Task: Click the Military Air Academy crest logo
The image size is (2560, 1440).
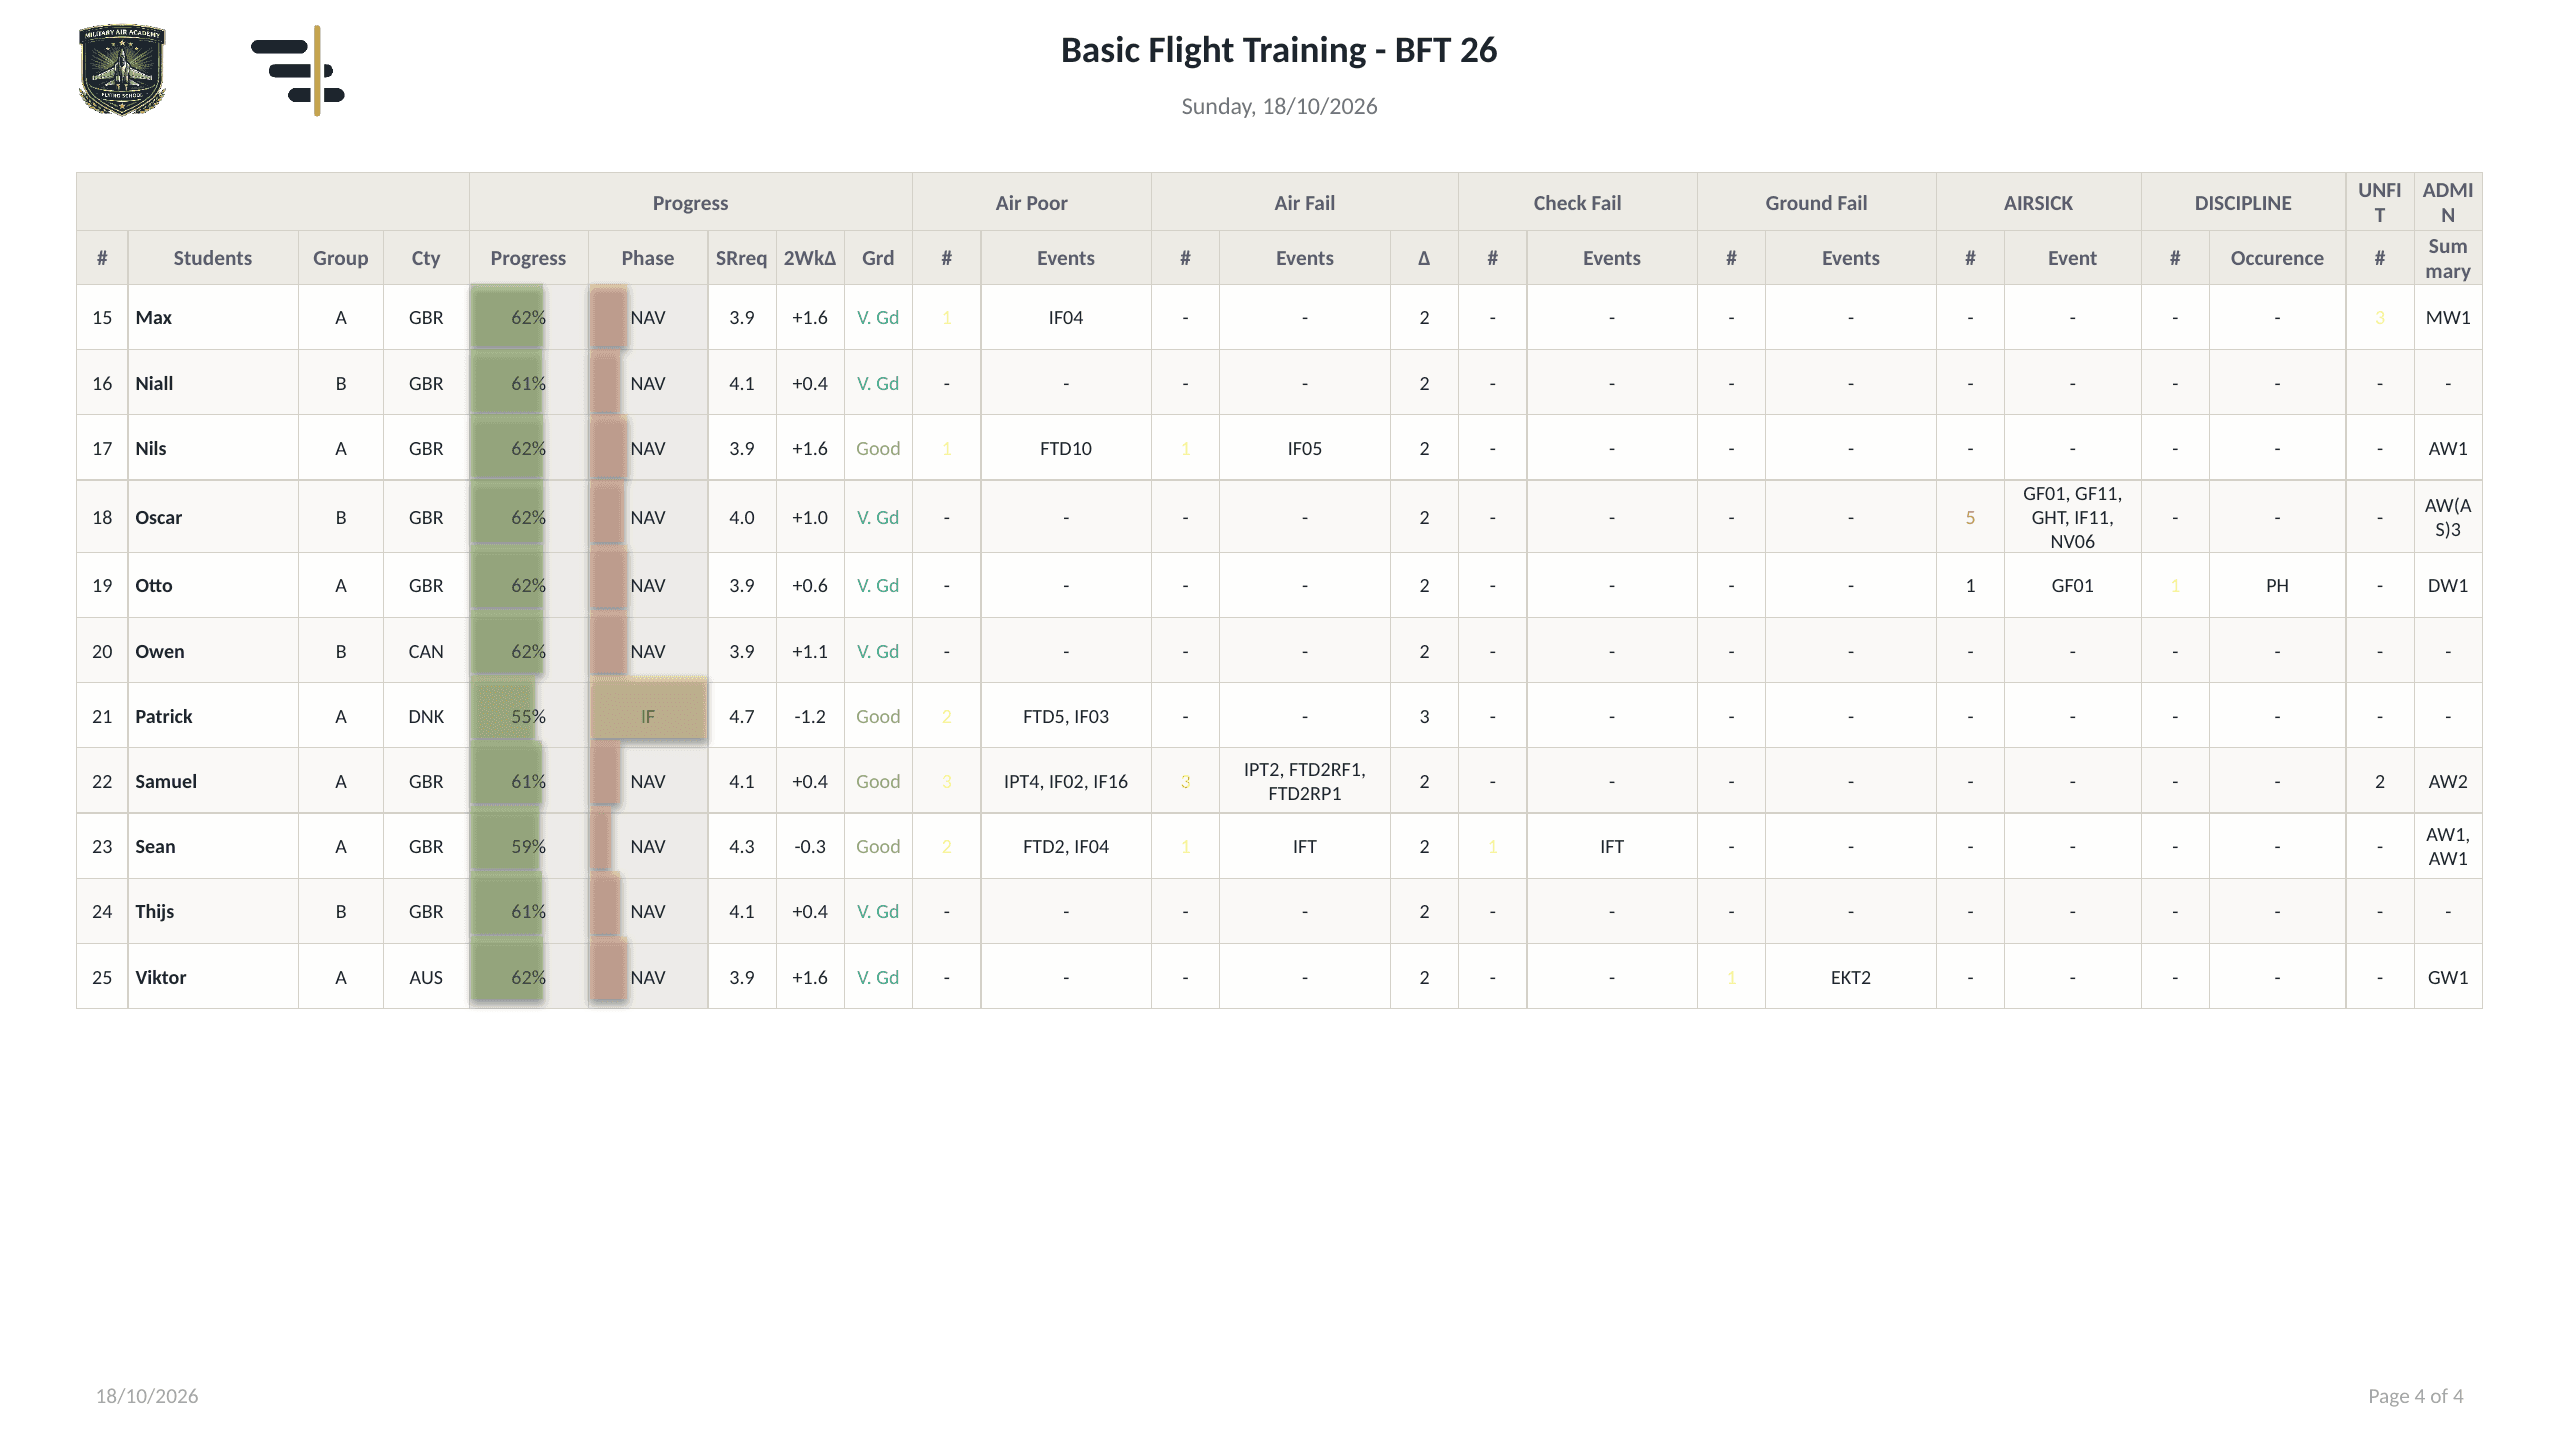Action: click(122, 70)
